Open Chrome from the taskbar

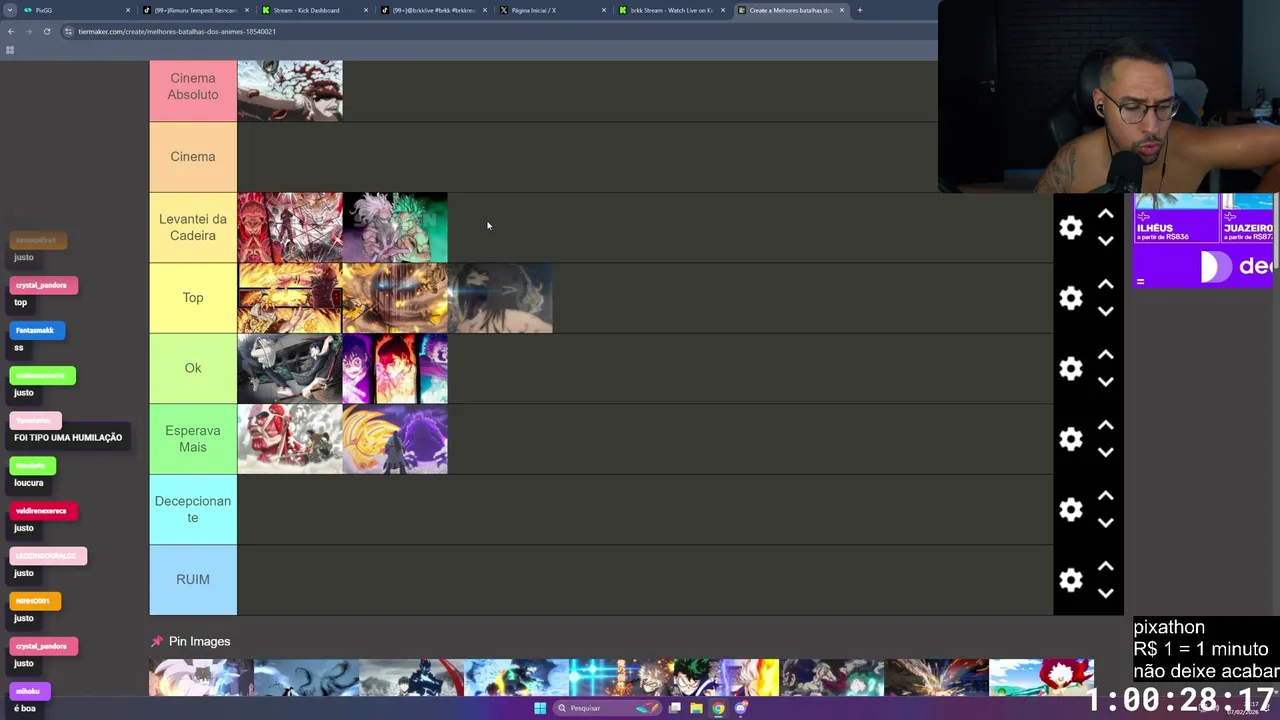(718, 708)
